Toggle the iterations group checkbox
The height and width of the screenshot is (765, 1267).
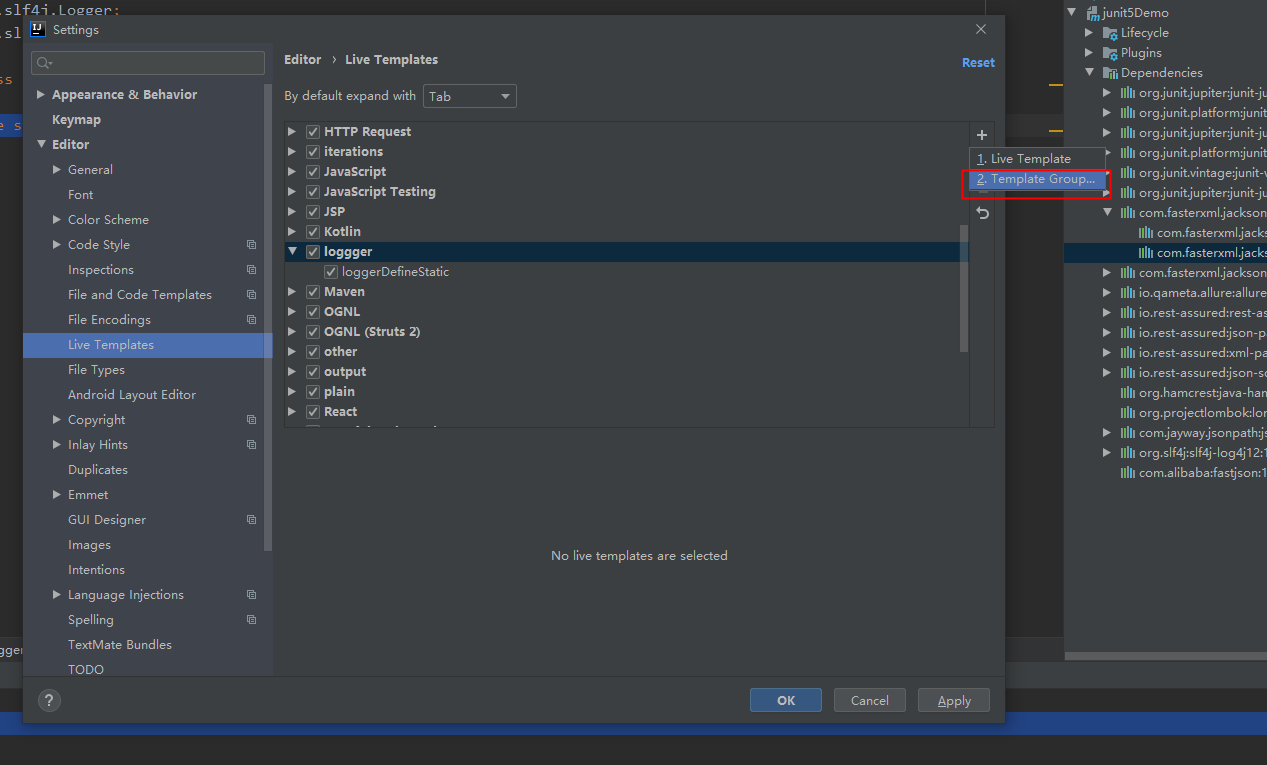[x=313, y=152]
